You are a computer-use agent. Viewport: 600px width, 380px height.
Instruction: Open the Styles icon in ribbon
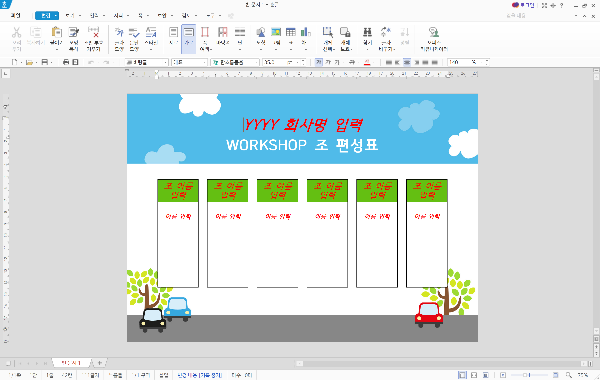(151, 33)
